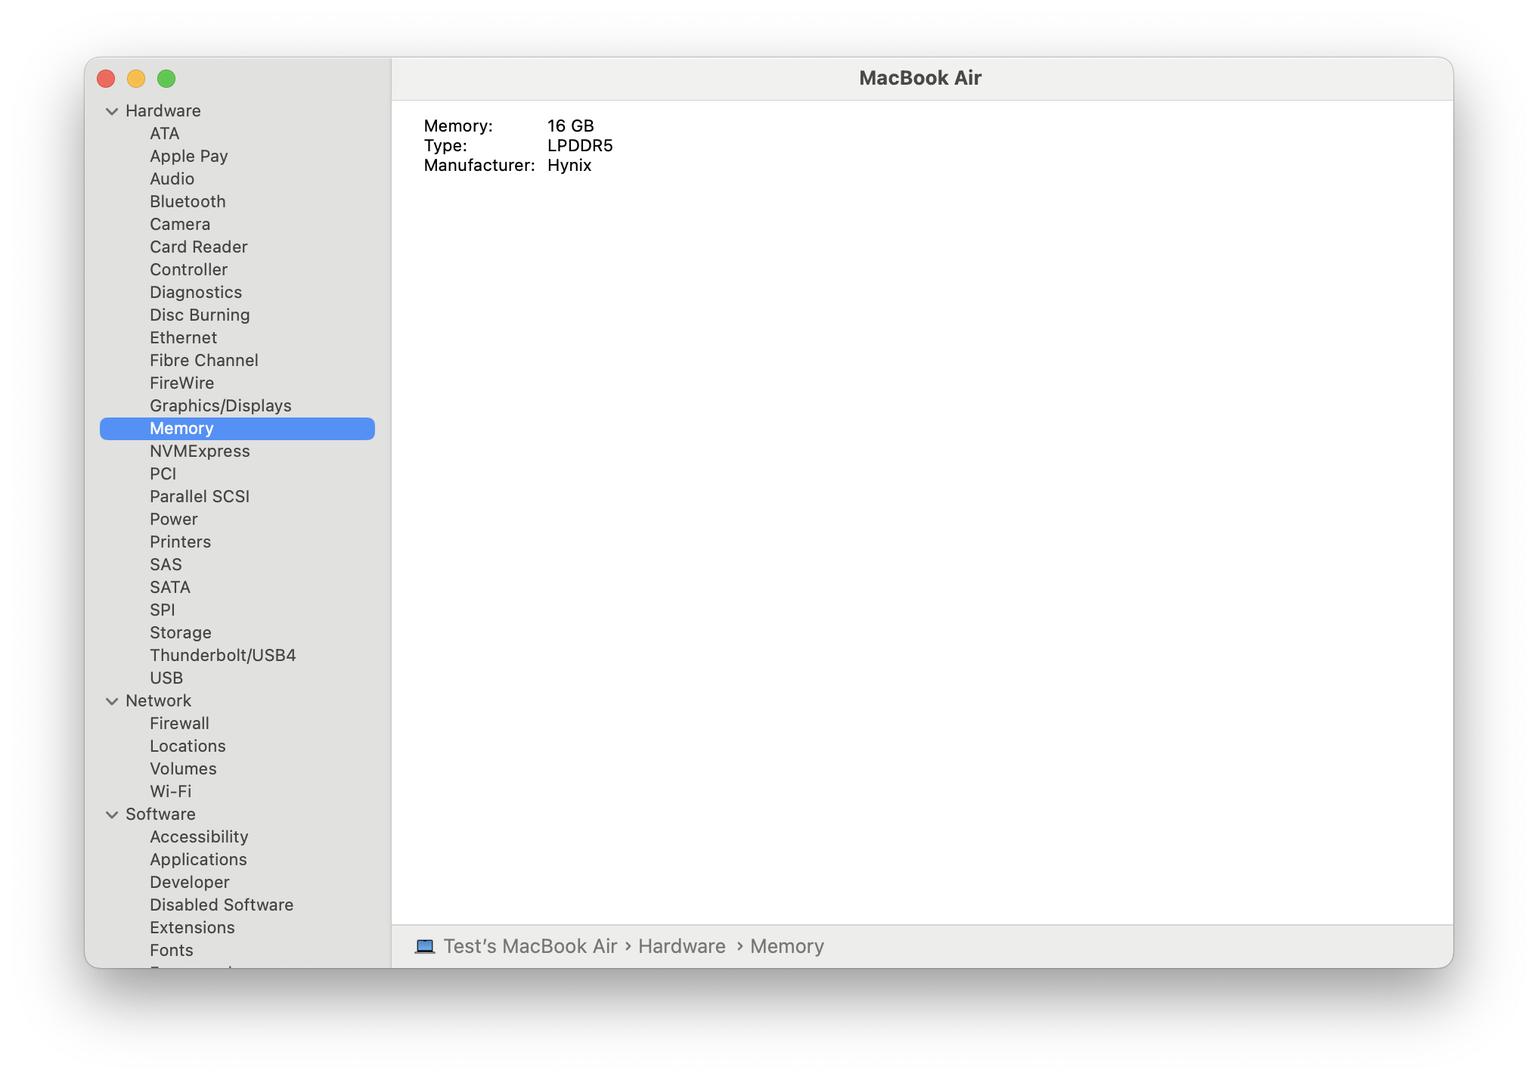
Task: Show the Applications list under Software
Action: tap(198, 860)
